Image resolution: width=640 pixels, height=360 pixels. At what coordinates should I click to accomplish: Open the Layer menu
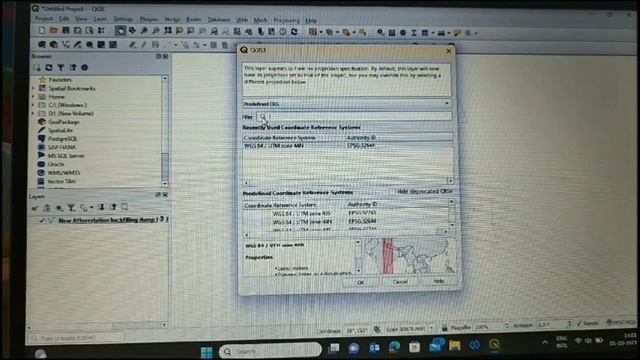pos(100,19)
